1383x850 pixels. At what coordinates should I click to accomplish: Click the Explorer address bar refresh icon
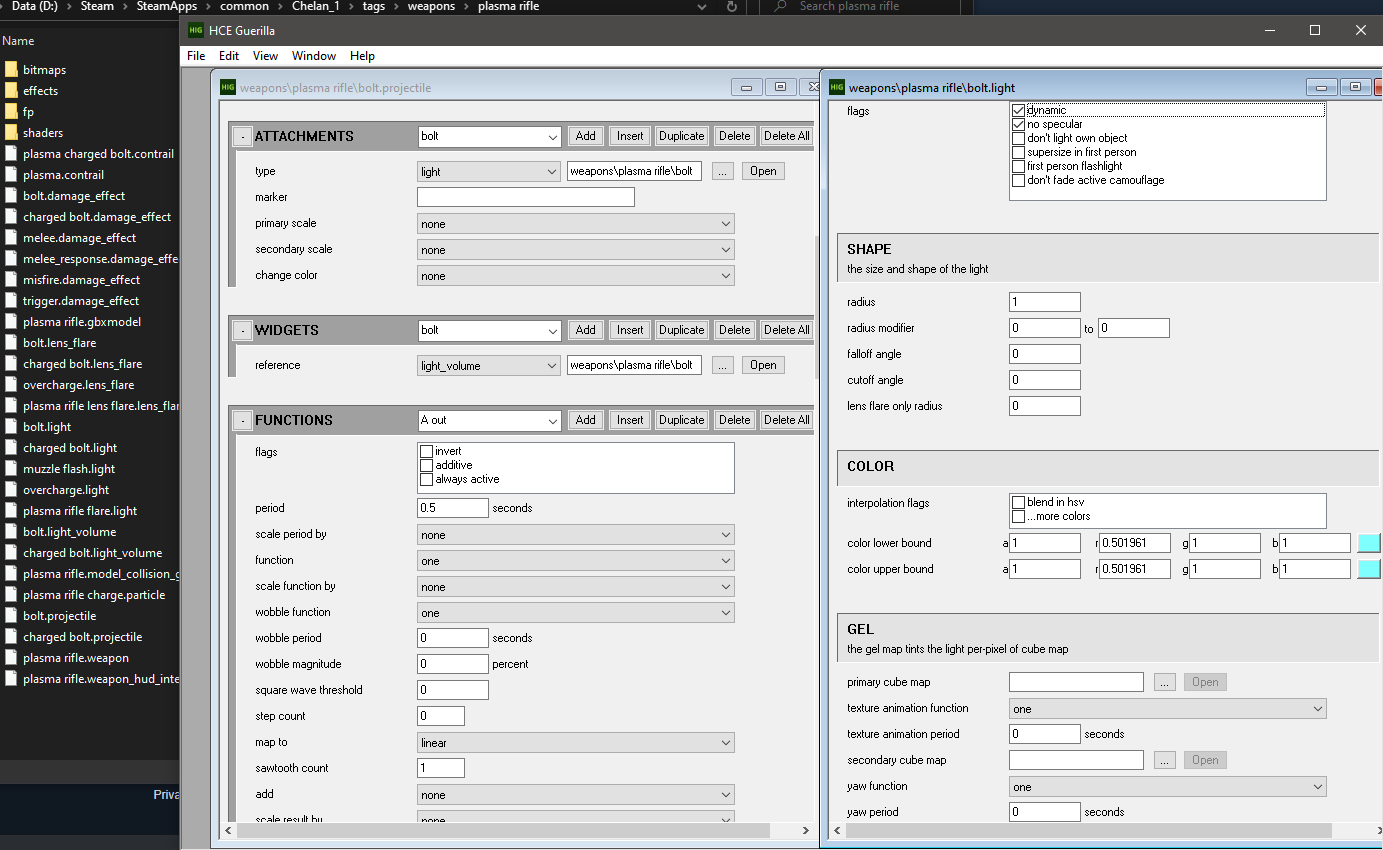pos(732,7)
